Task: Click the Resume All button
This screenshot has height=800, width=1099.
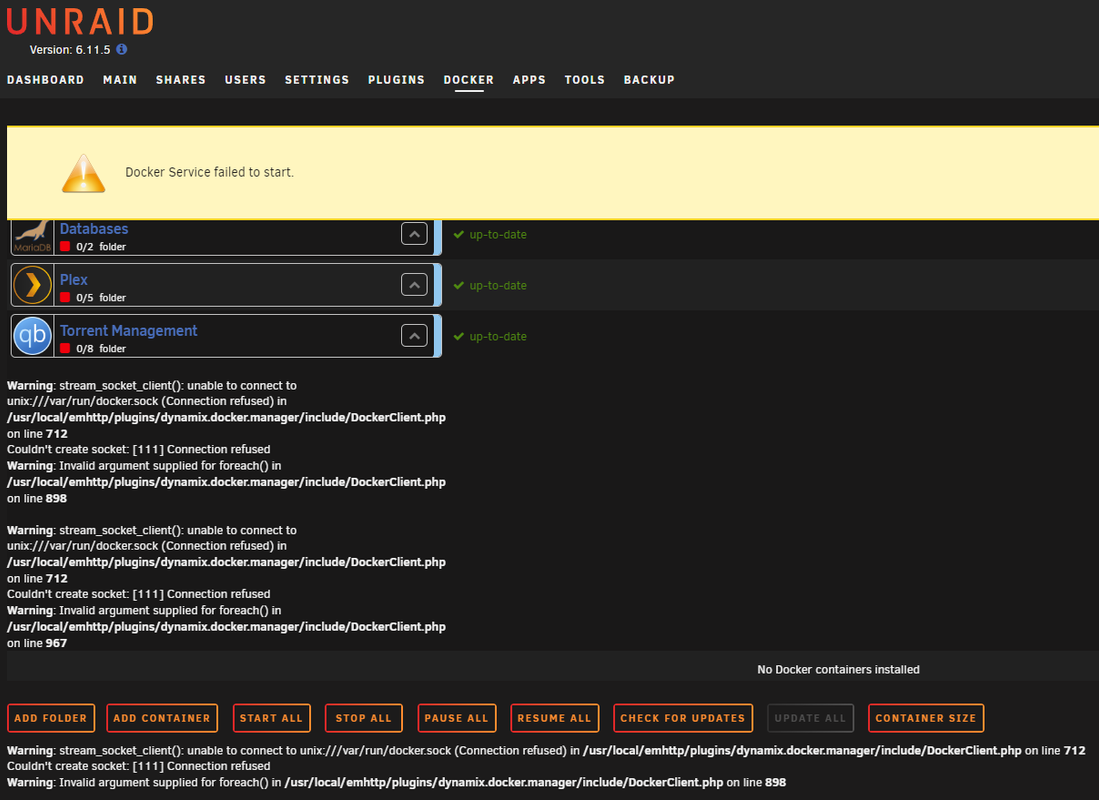Action: (554, 718)
